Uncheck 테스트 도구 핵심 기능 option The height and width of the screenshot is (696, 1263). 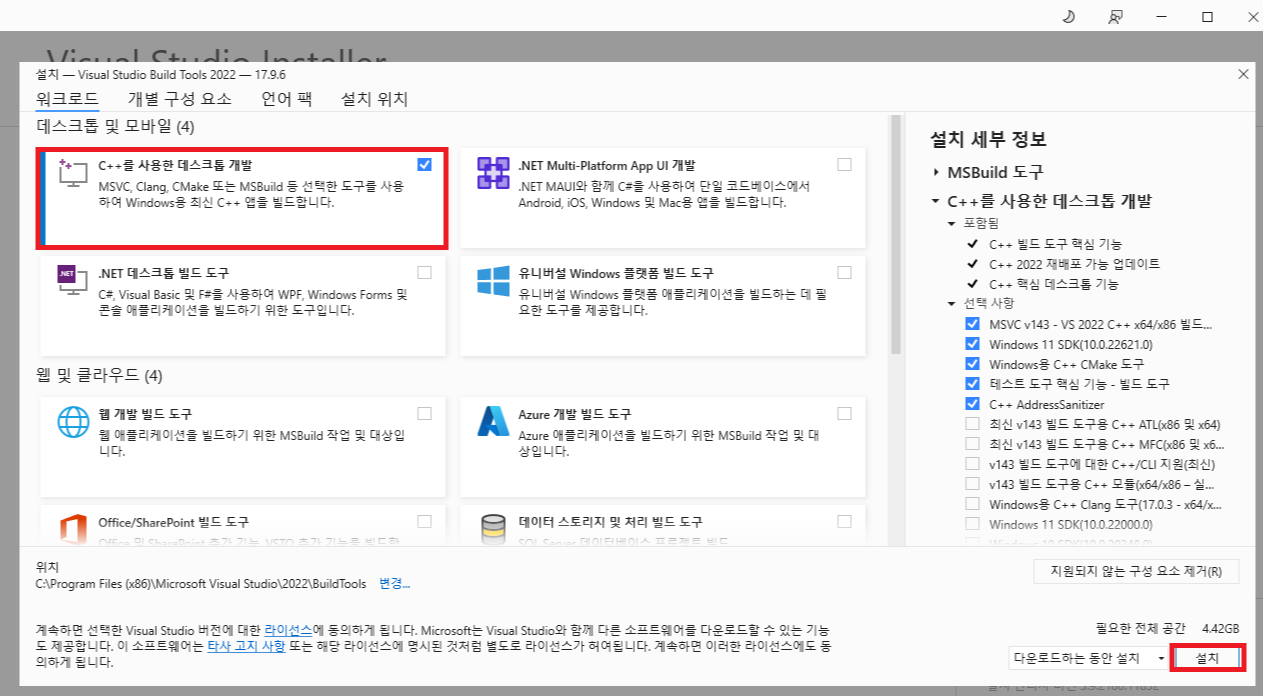click(x=972, y=384)
